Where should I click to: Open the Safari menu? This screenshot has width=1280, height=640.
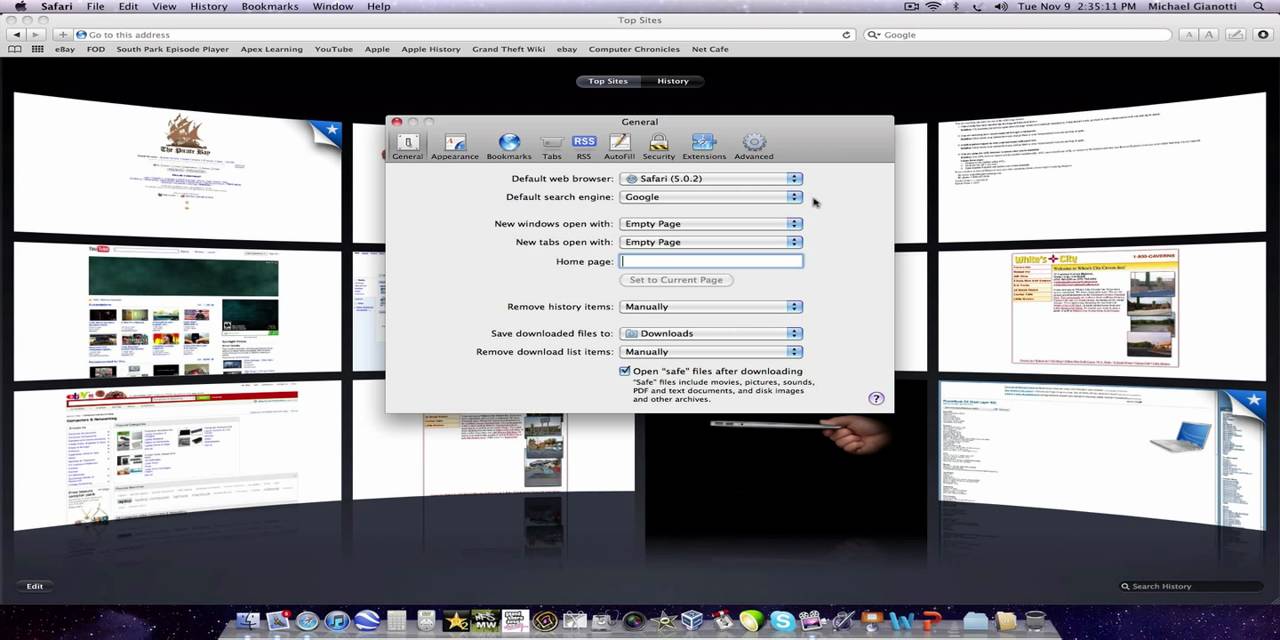coord(56,6)
